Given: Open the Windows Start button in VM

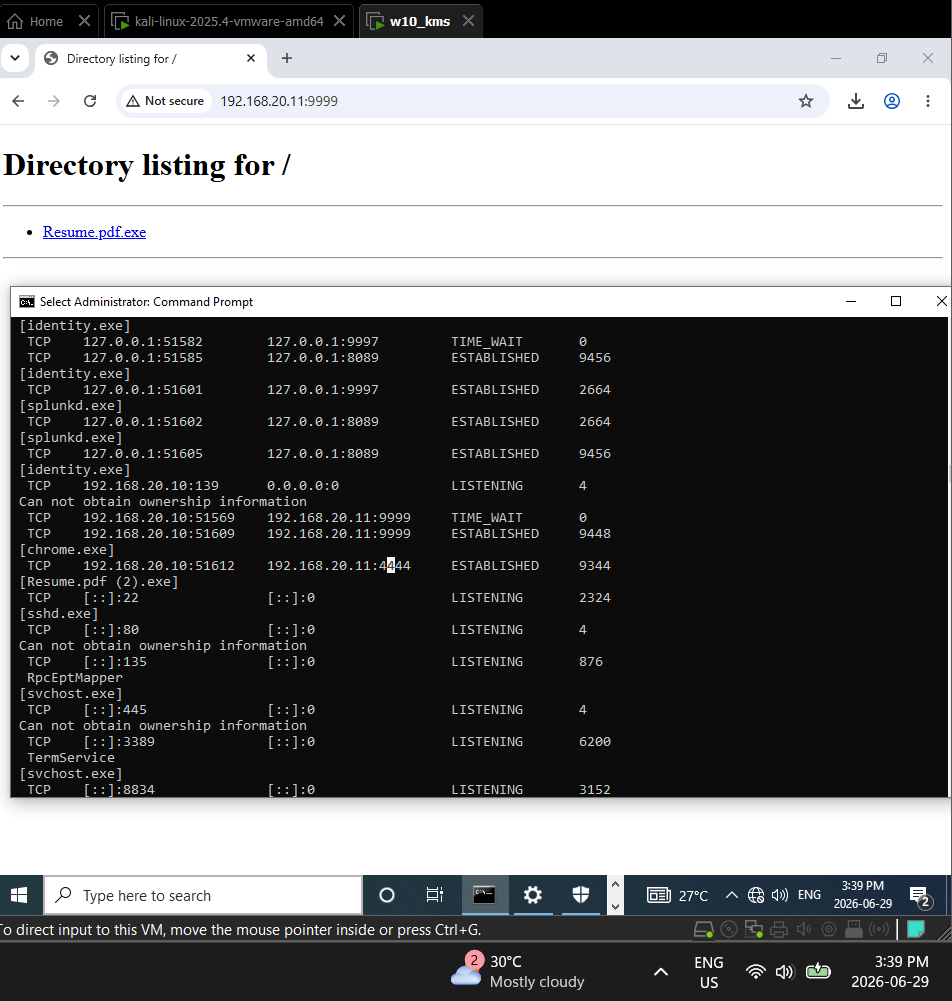Looking at the screenshot, I should tap(19, 895).
